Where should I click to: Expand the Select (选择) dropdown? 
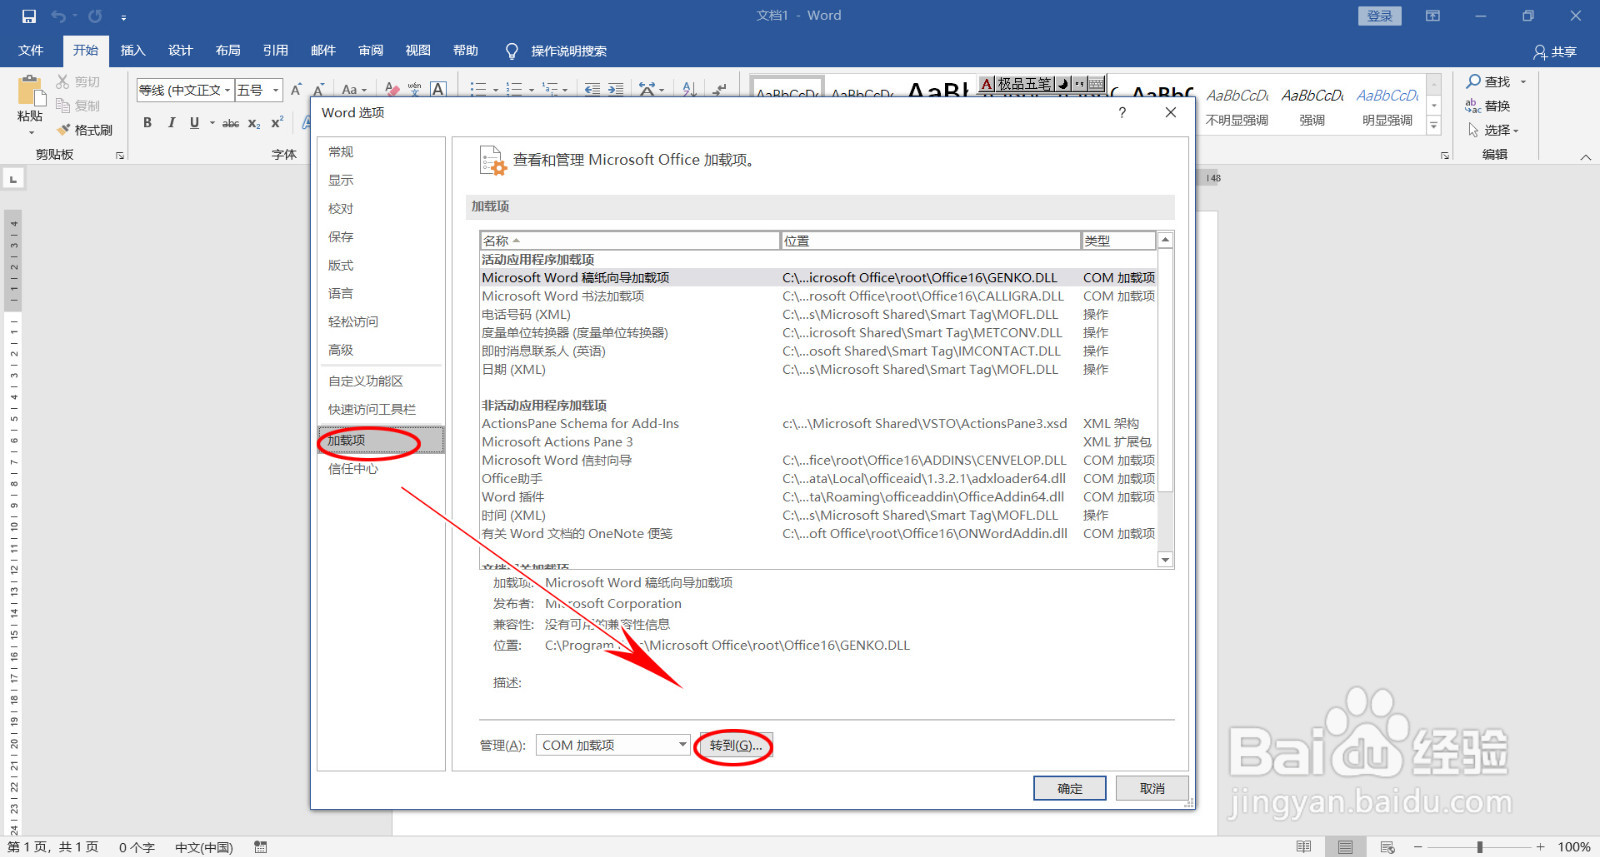click(x=1515, y=131)
